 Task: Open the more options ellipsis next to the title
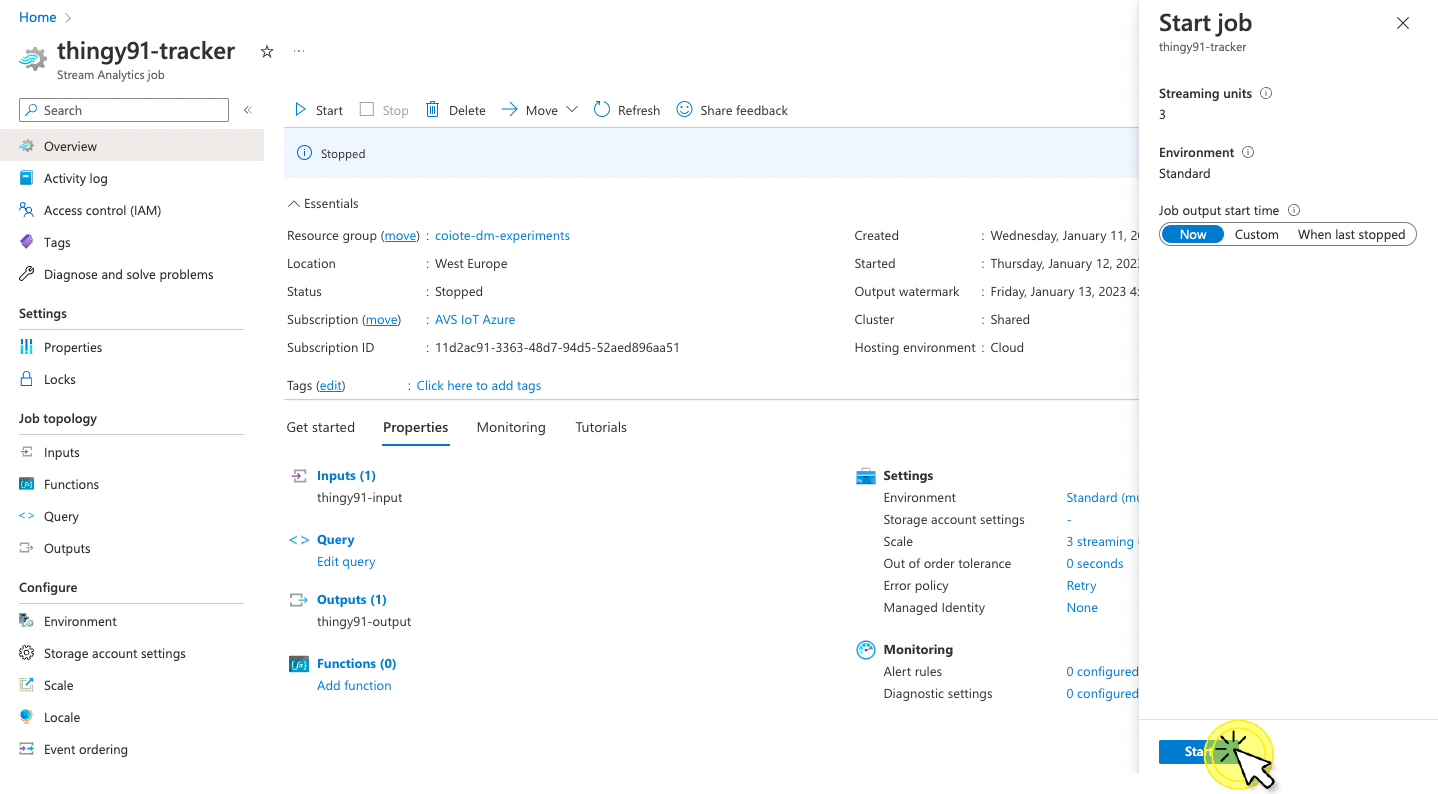click(298, 51)
